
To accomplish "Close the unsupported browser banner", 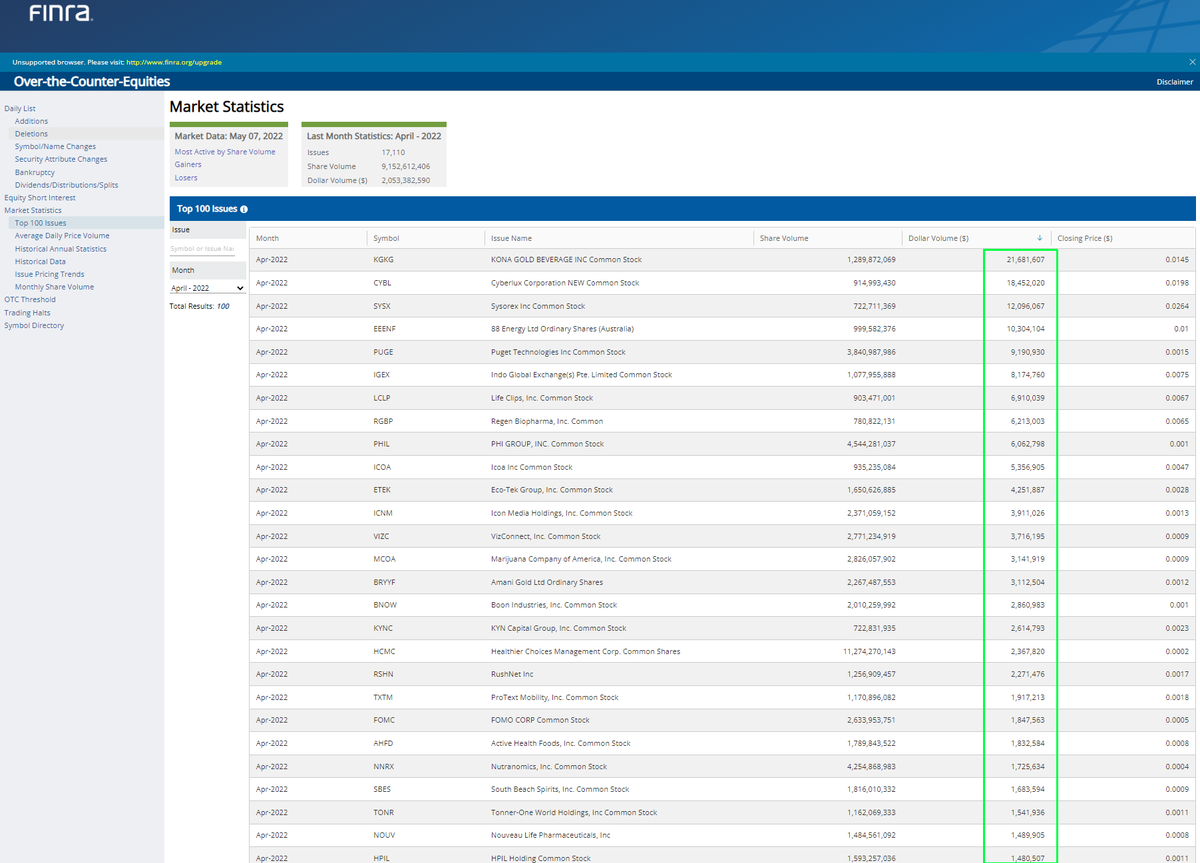I will (1192, 62).
